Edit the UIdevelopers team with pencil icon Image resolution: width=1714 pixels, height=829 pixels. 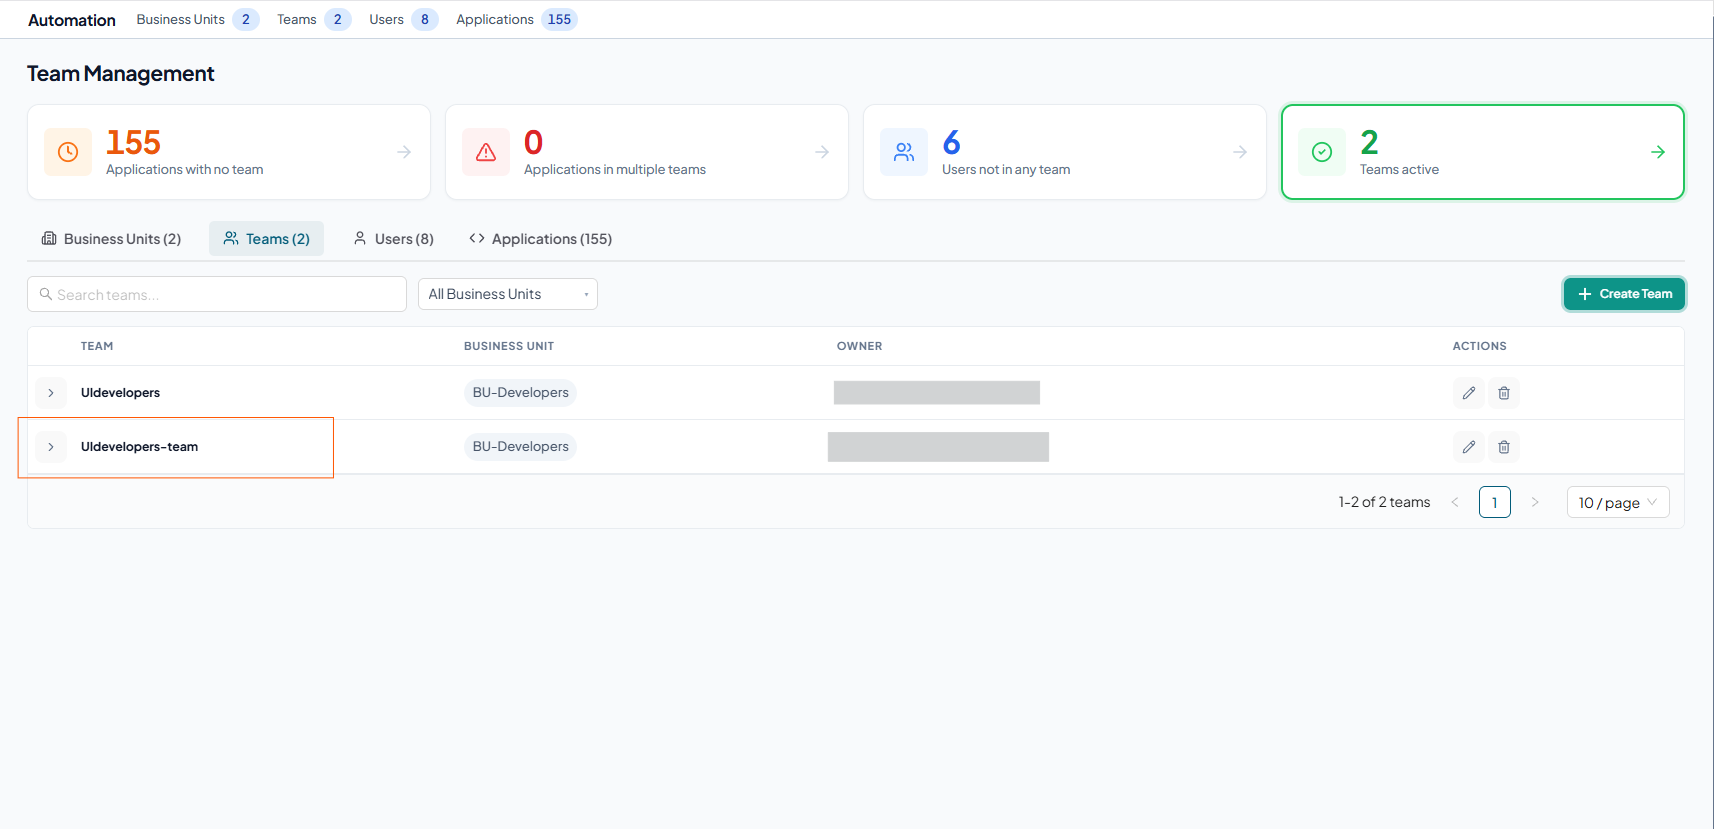(x=1469, y=393)
